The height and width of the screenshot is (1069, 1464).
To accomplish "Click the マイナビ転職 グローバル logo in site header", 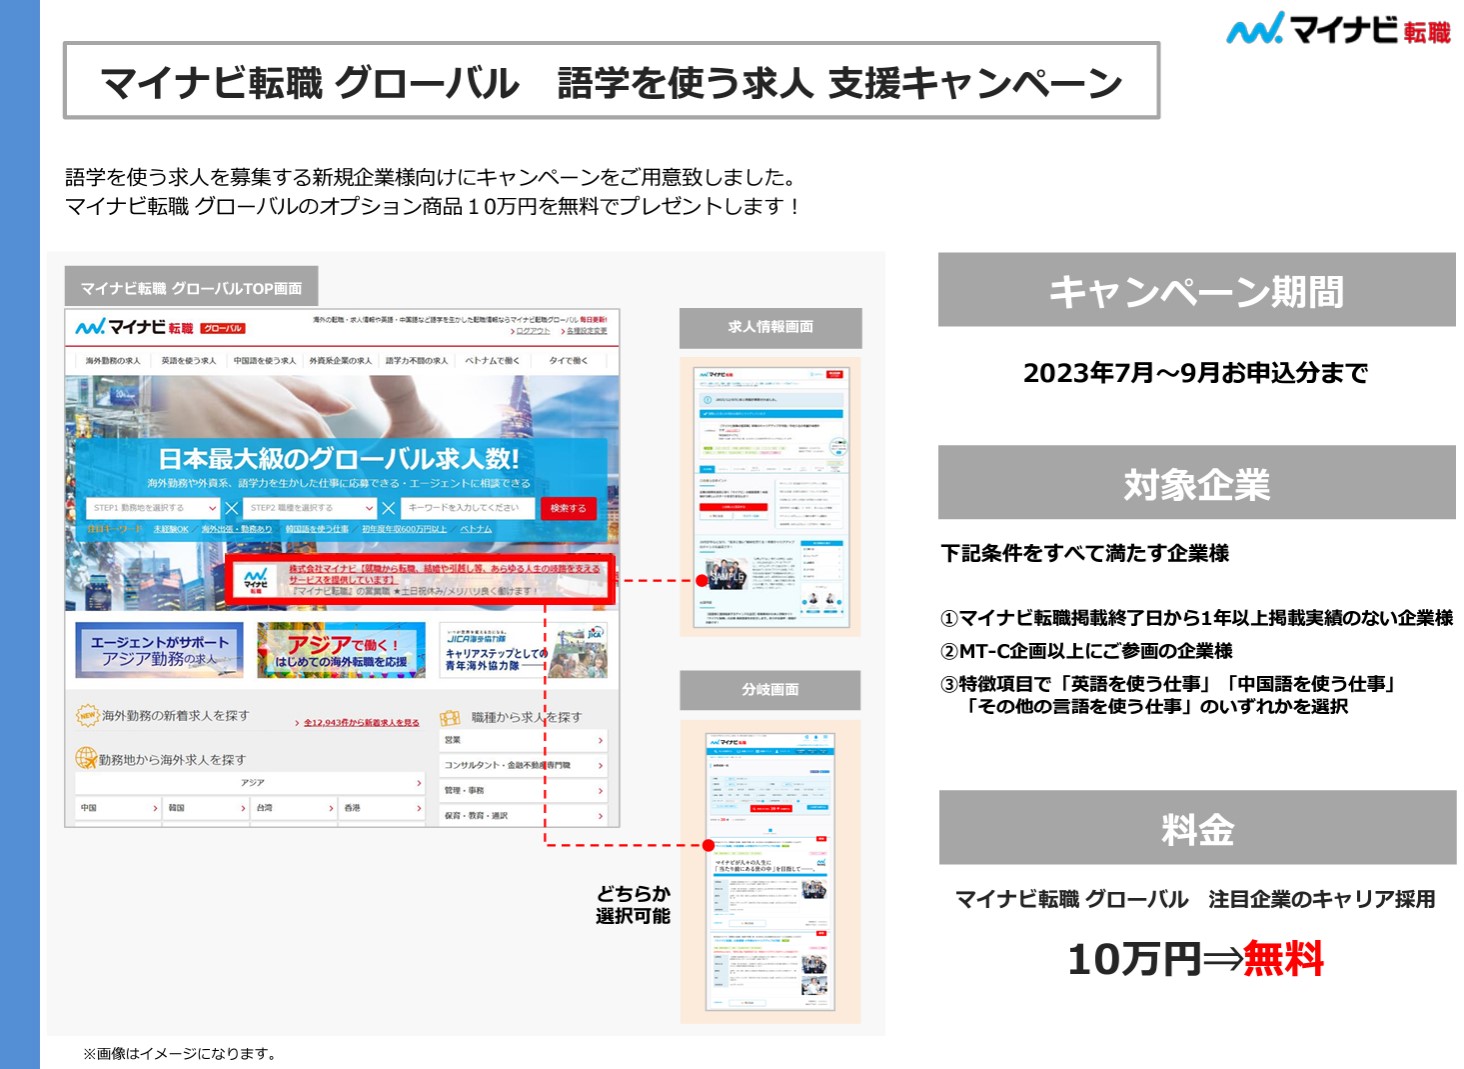I will 159,327.
